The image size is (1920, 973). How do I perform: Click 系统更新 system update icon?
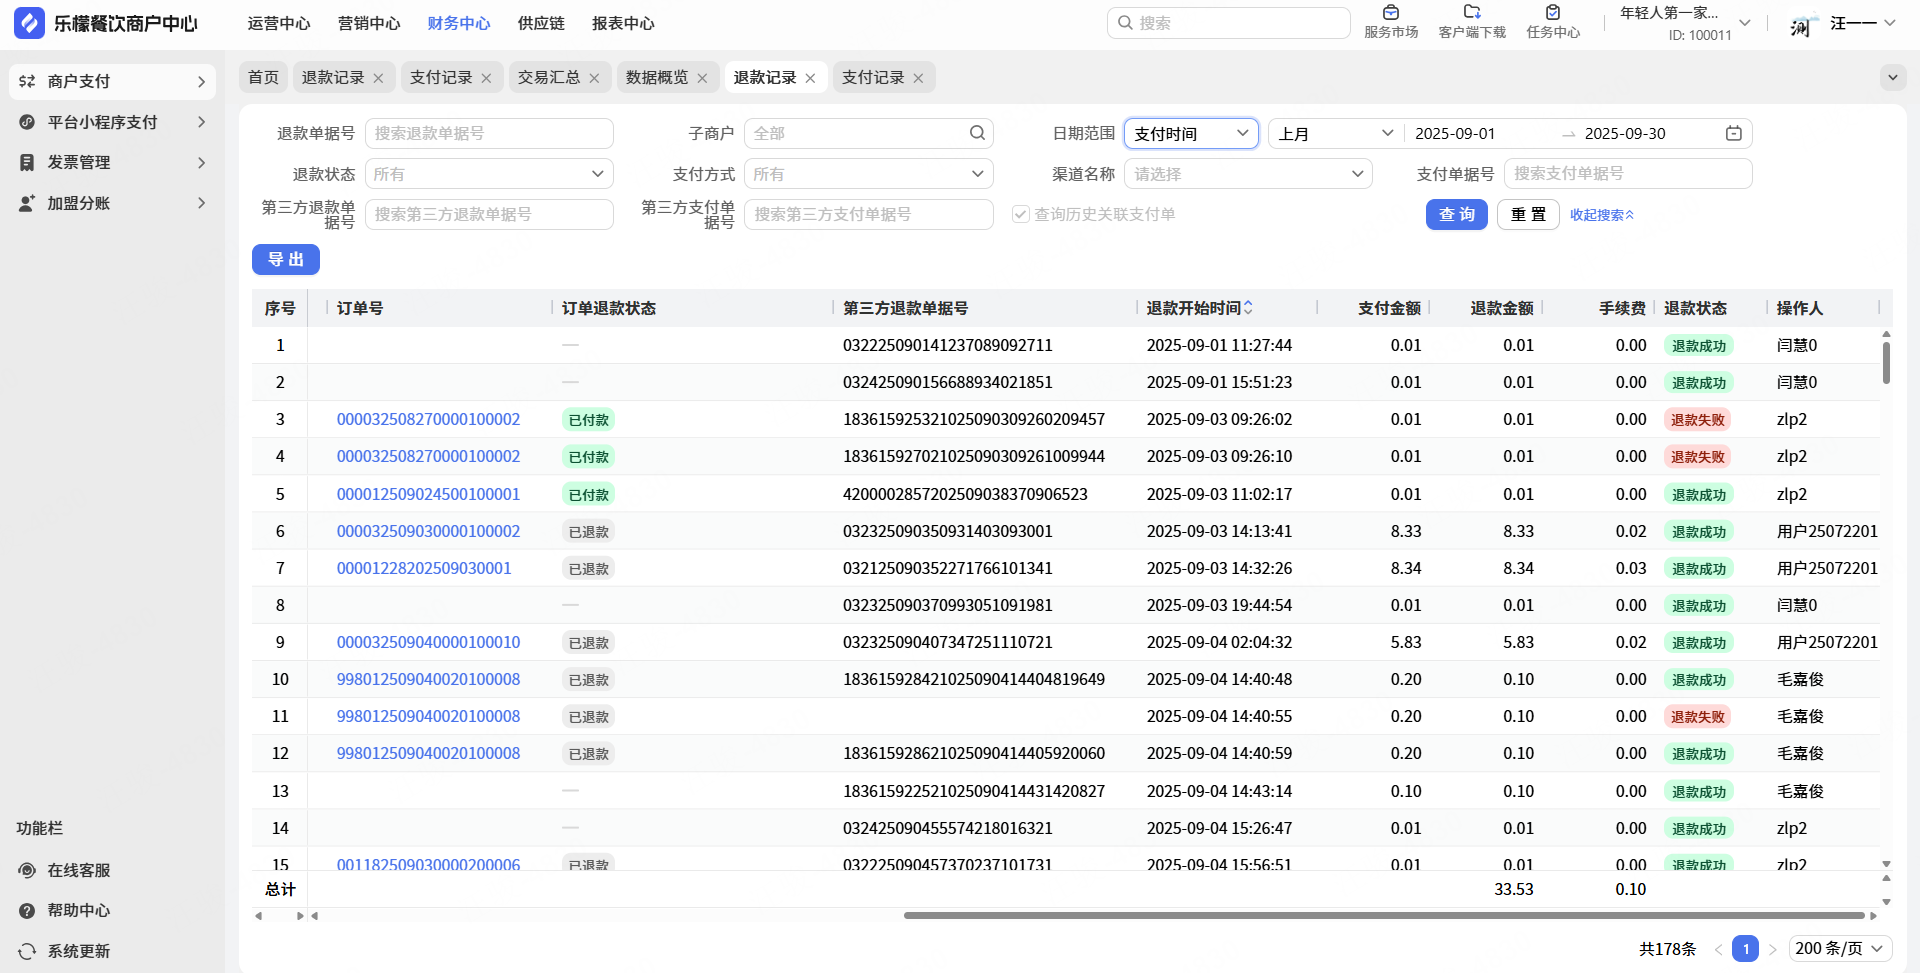click(x=28, y=951)
